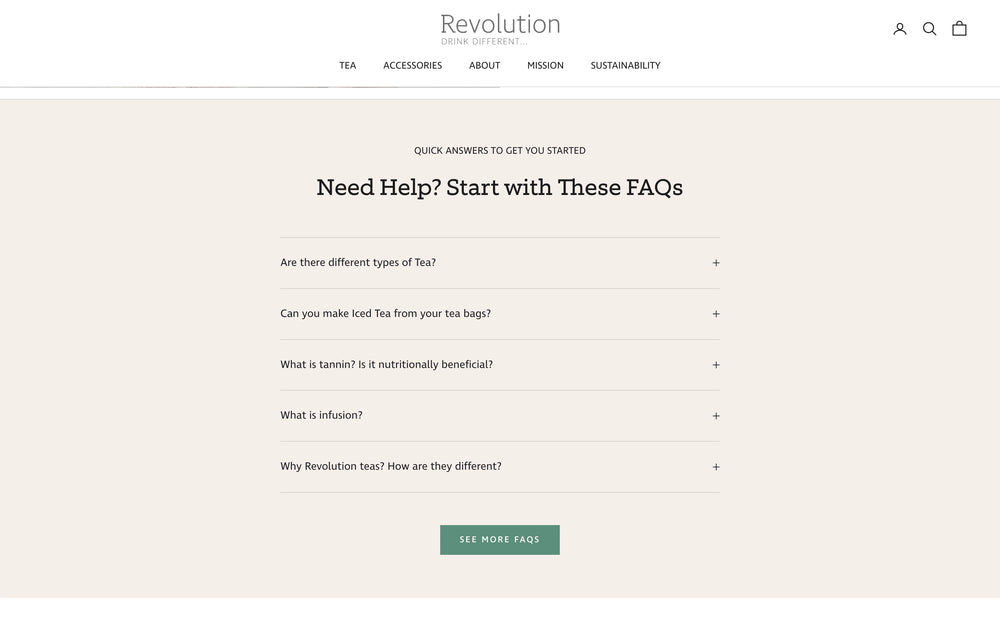Screen dimensions: 1000x642
Task: Click the "Are there different types of Tea?" text
Action: 358,260
